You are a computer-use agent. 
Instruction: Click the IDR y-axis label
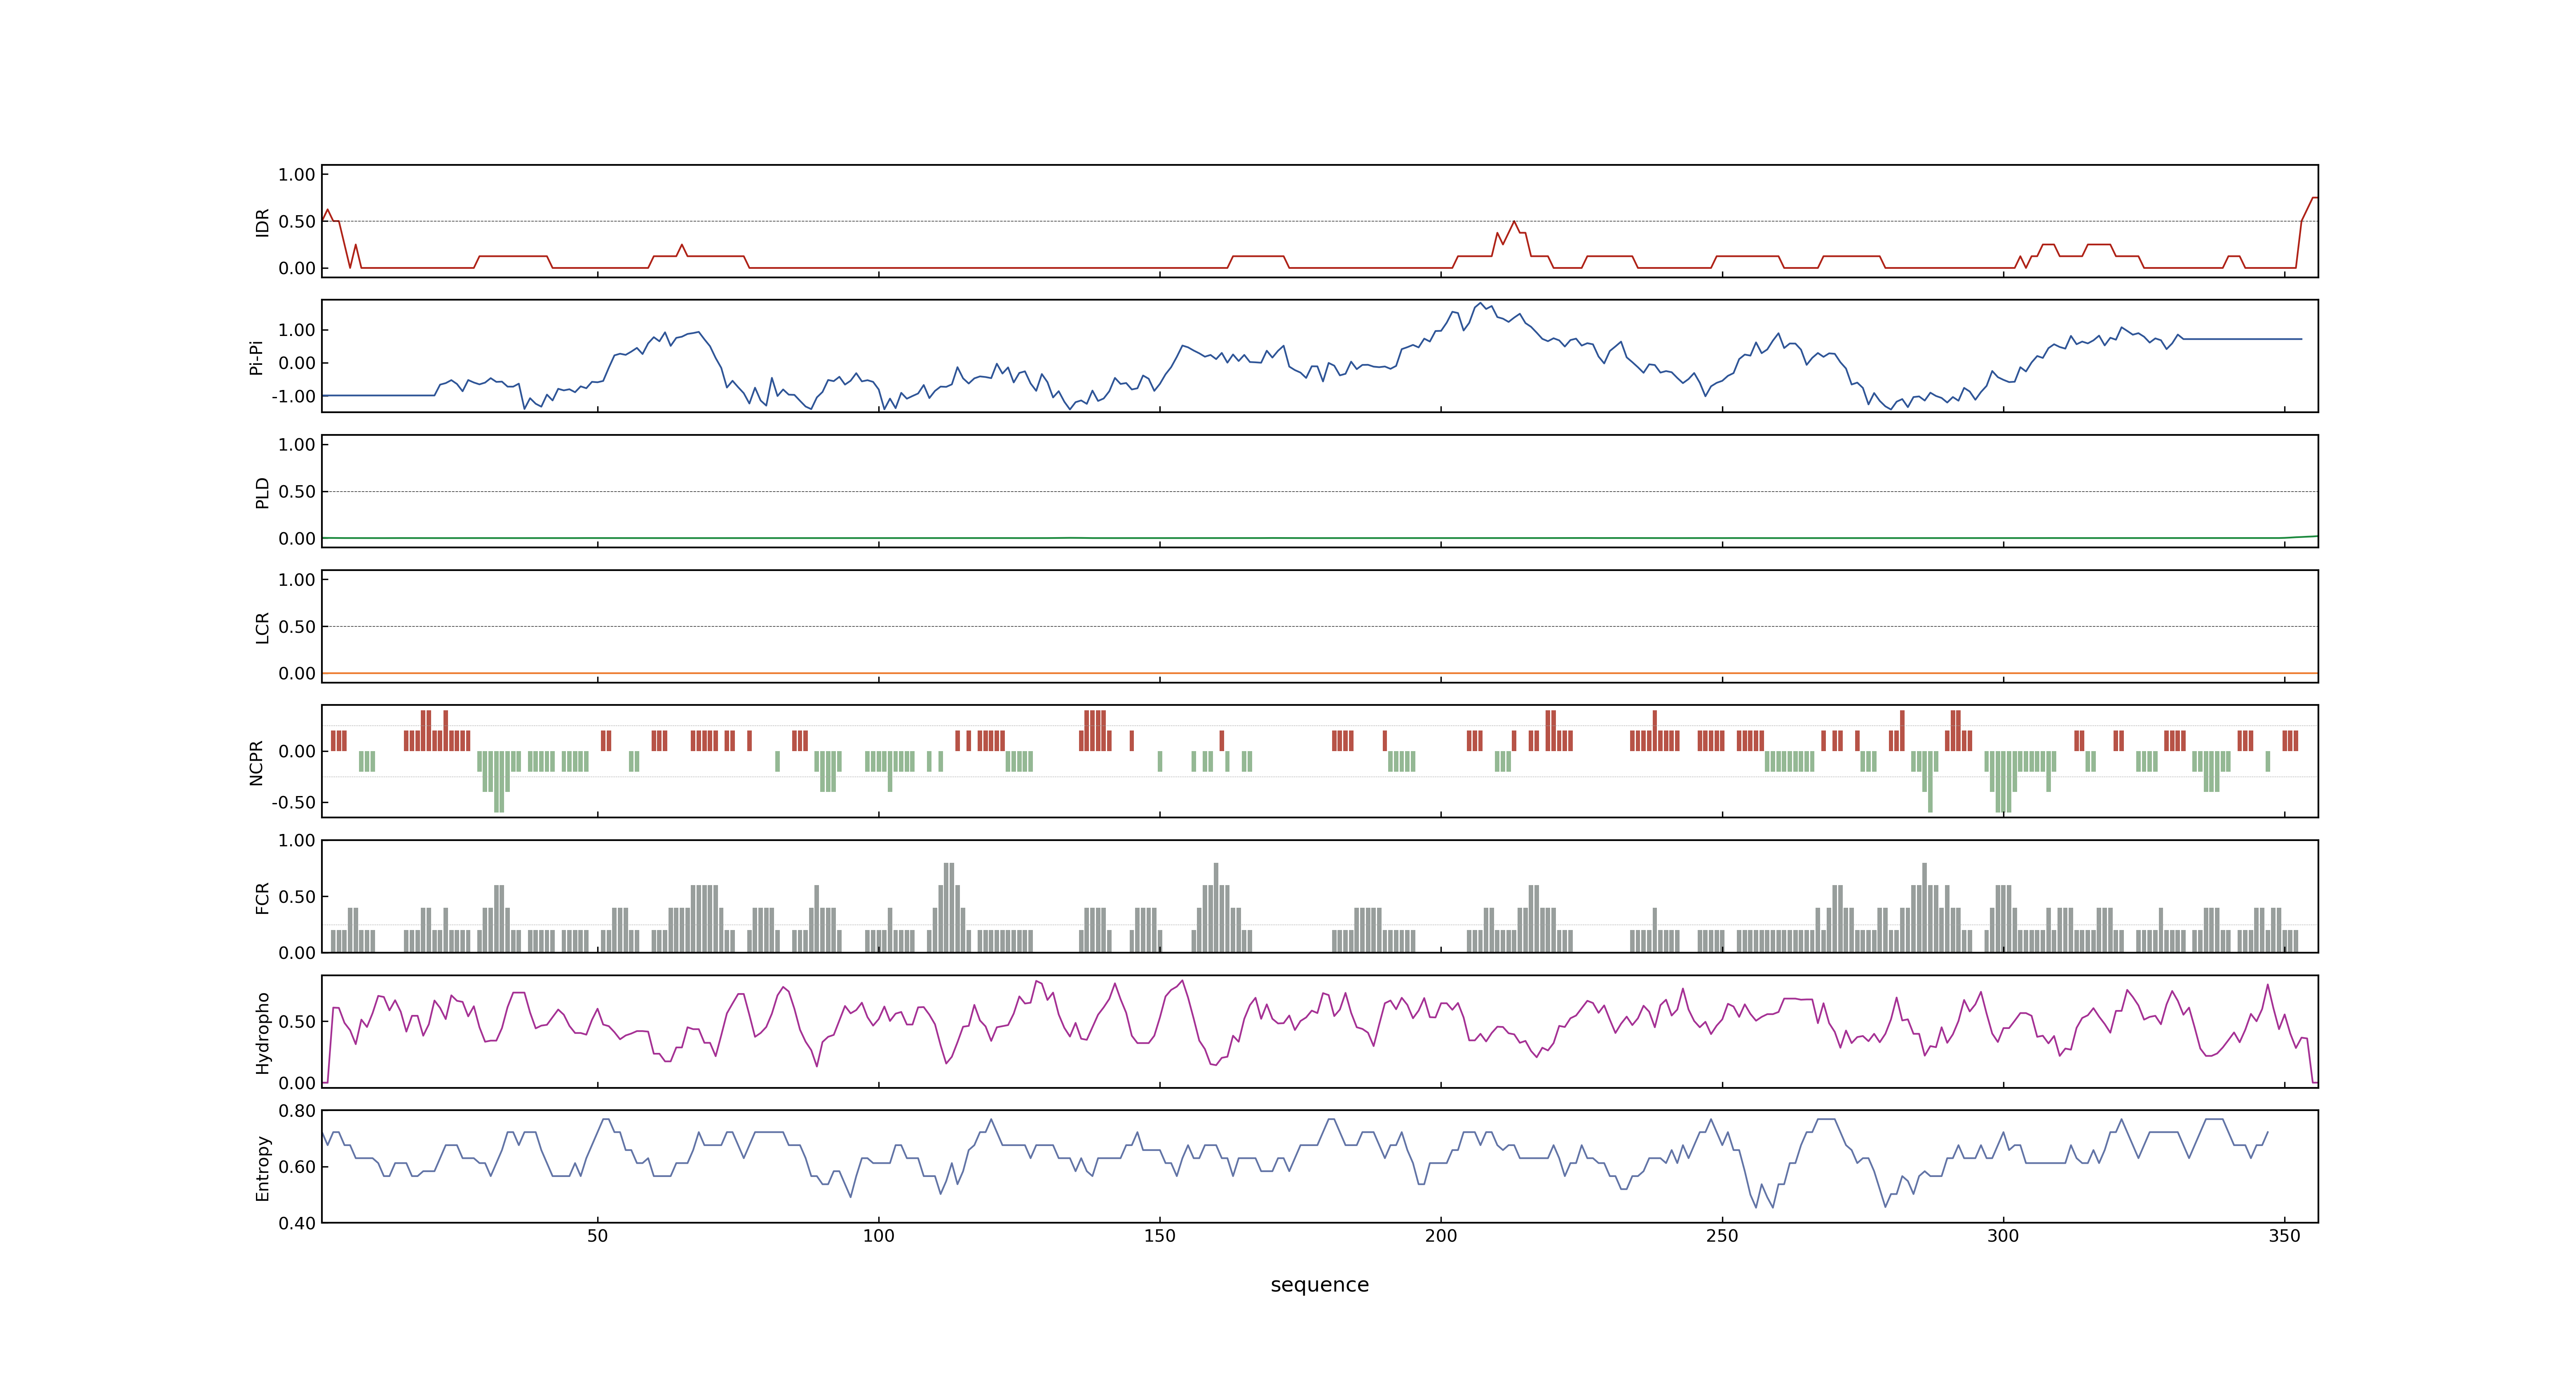pos(262,222)
